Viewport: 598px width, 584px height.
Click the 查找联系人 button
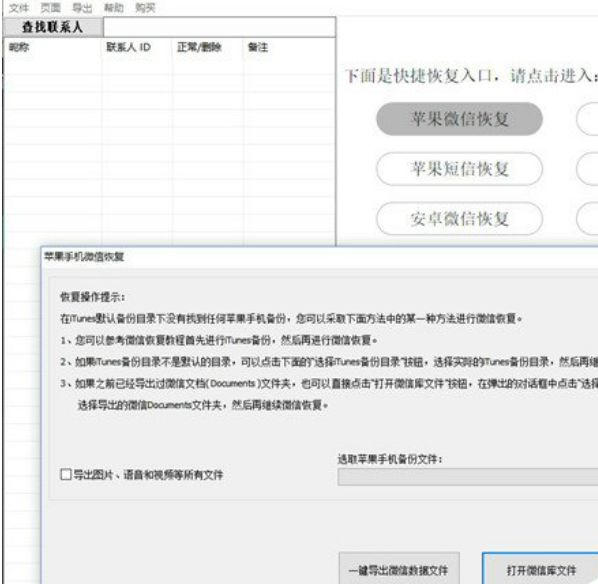pos(53,27)
